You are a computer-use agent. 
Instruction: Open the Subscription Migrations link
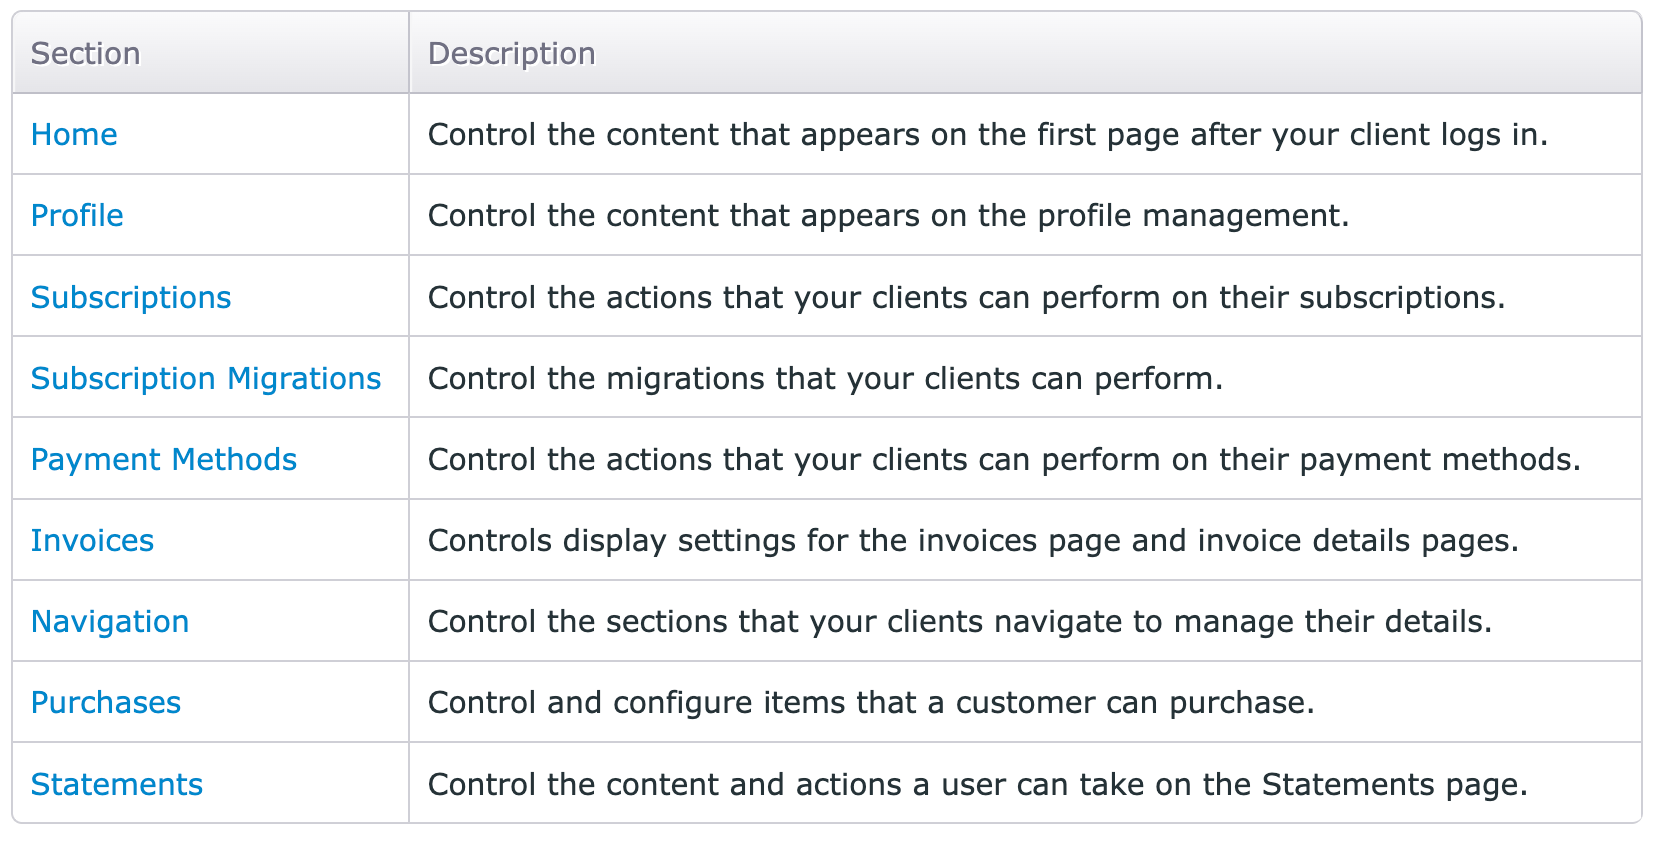coord(206,378)
